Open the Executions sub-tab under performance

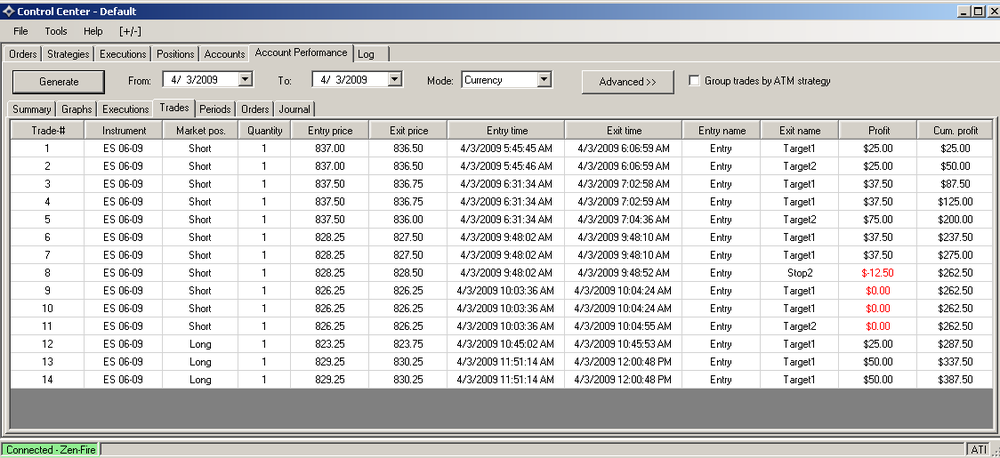point(126,109)
